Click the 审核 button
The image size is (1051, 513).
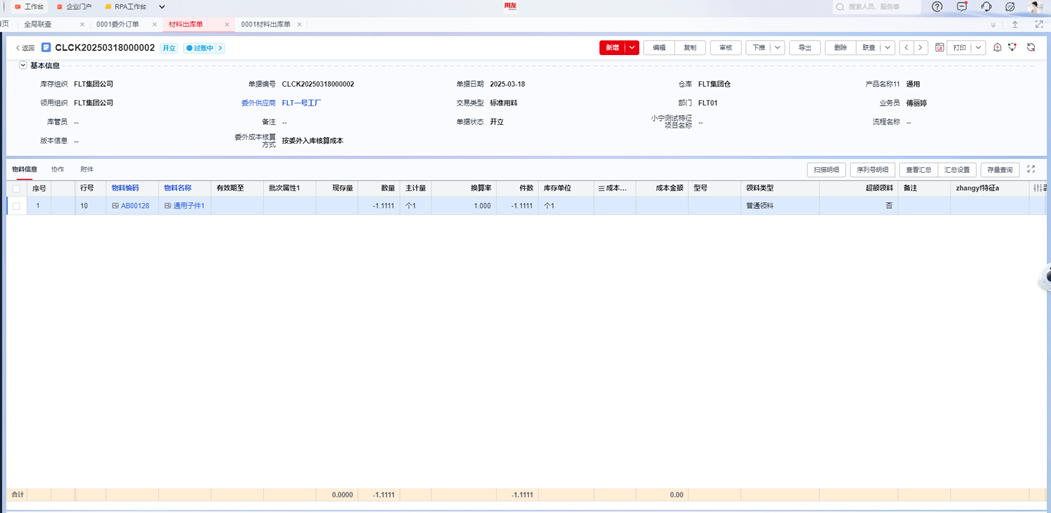pos(725,48)
